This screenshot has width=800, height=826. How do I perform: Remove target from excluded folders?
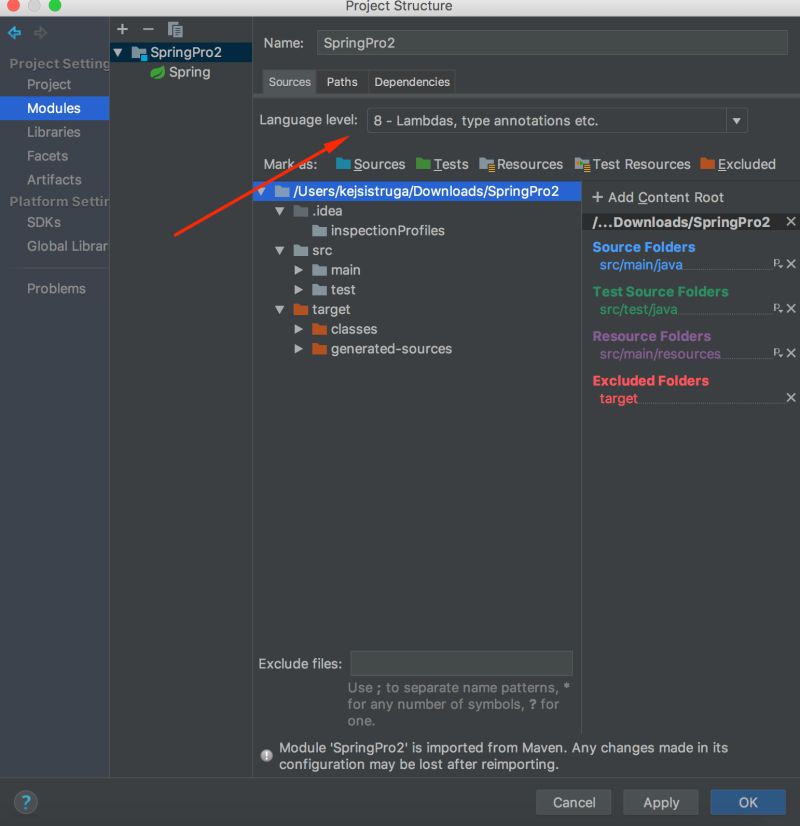pyautogui.click(x=791, y=398)
